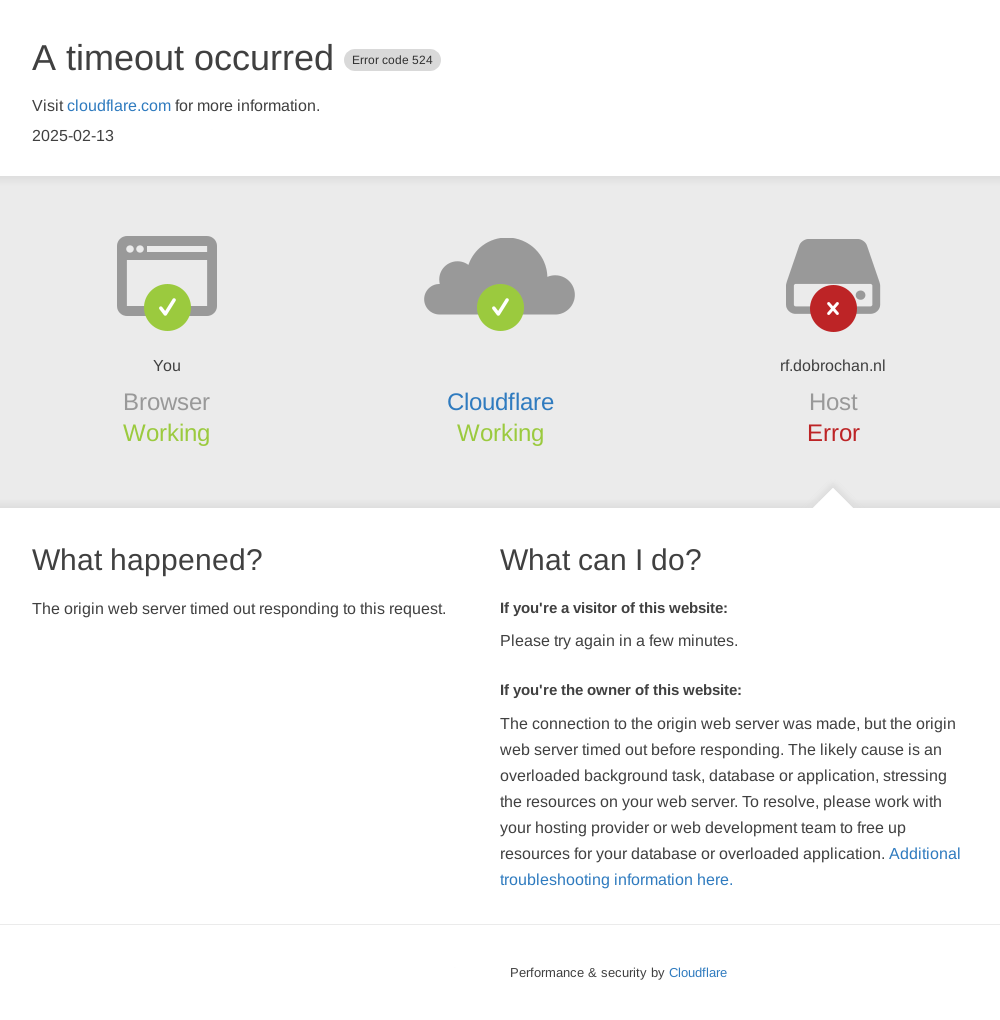The image size is (1000, 1020).
Task: Click the 2025-02-13 date text
Action: click(73, 135)
